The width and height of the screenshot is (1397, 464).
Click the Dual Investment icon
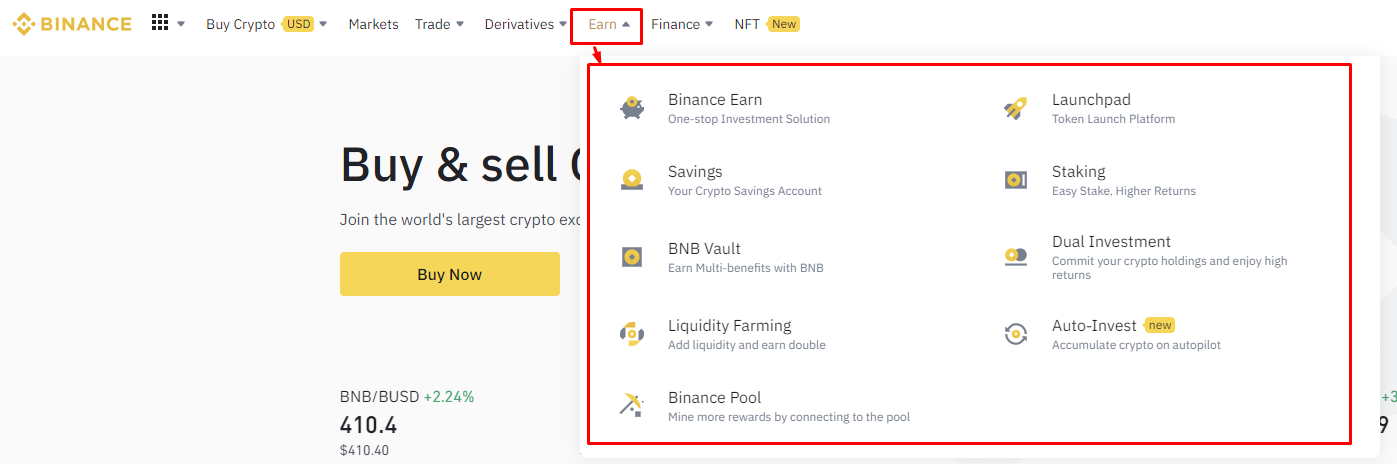coord(1015,257)
